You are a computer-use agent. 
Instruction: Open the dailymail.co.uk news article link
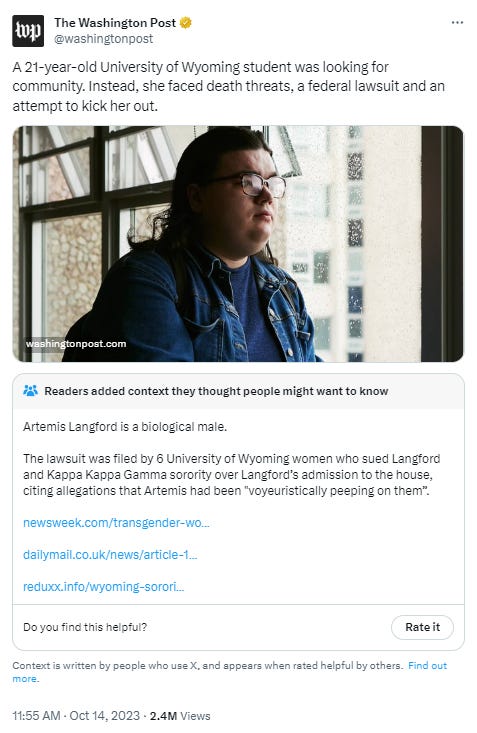coord(110,554)
